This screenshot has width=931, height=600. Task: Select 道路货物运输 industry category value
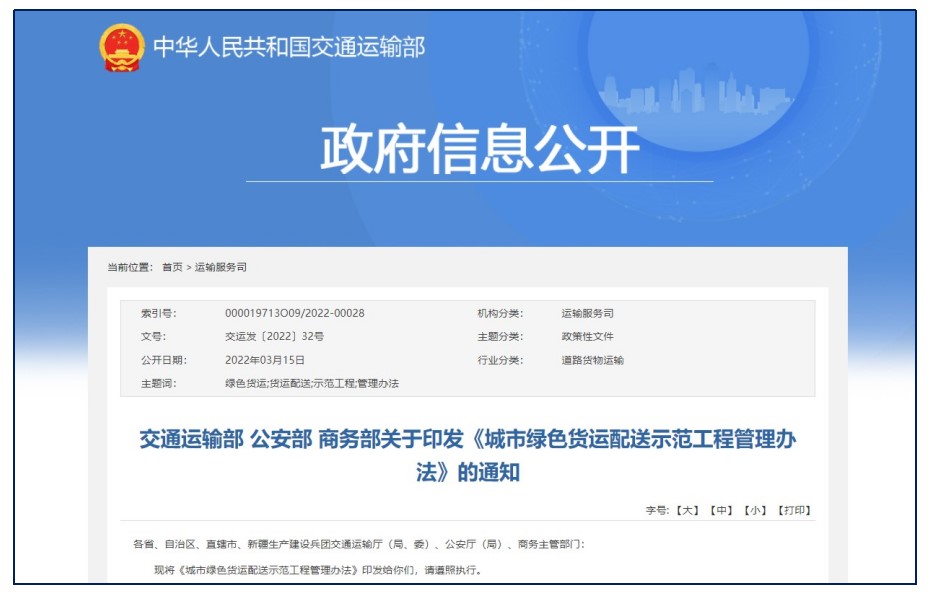click(593, 360)
